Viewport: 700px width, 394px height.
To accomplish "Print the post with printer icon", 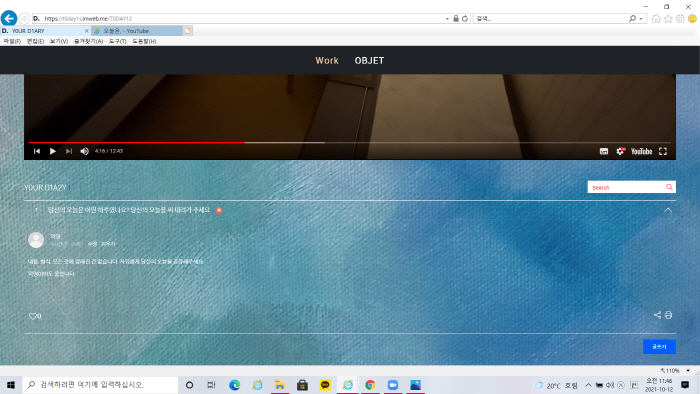I will coord(668,315).
